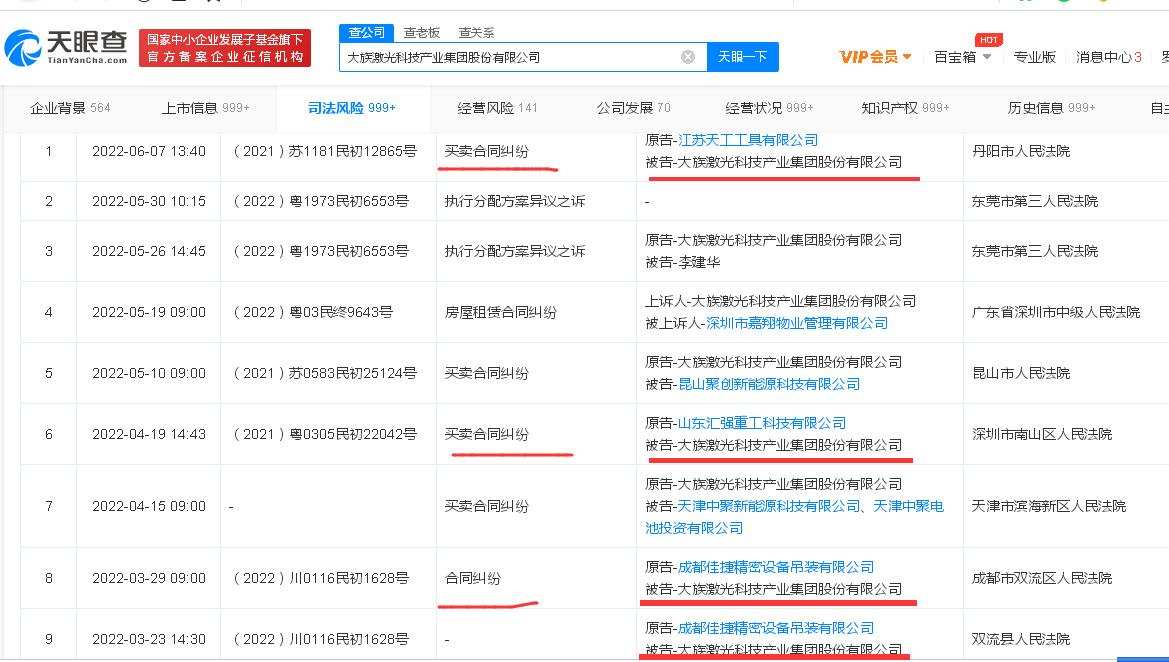Viewport: 1169px width, 662px height.
Task: Open the 山东汇强重工科技有限公司 link
Action: 762,423
